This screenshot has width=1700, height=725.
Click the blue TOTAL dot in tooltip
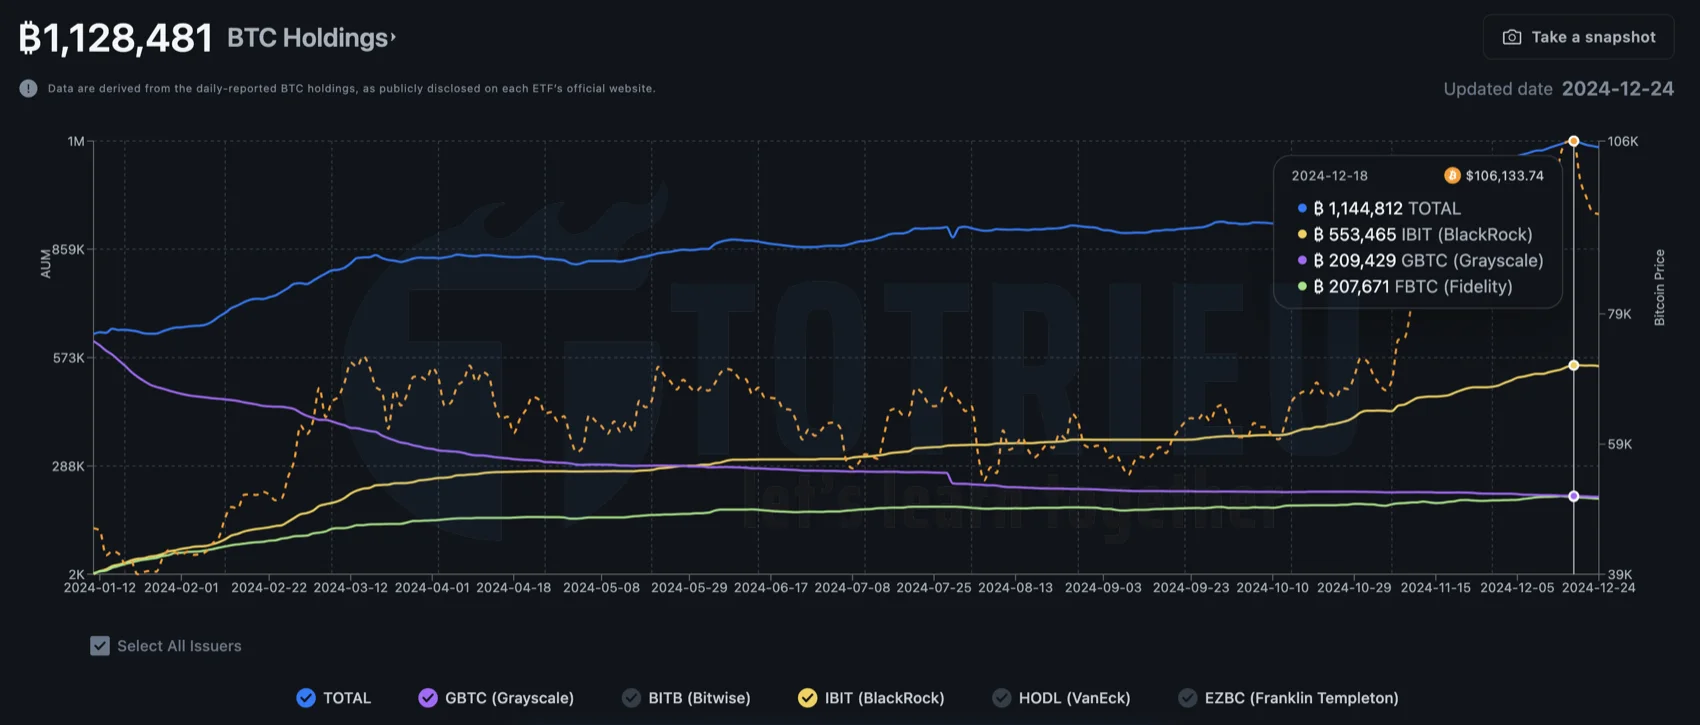pyautogui.click(x=1302, y=208)
